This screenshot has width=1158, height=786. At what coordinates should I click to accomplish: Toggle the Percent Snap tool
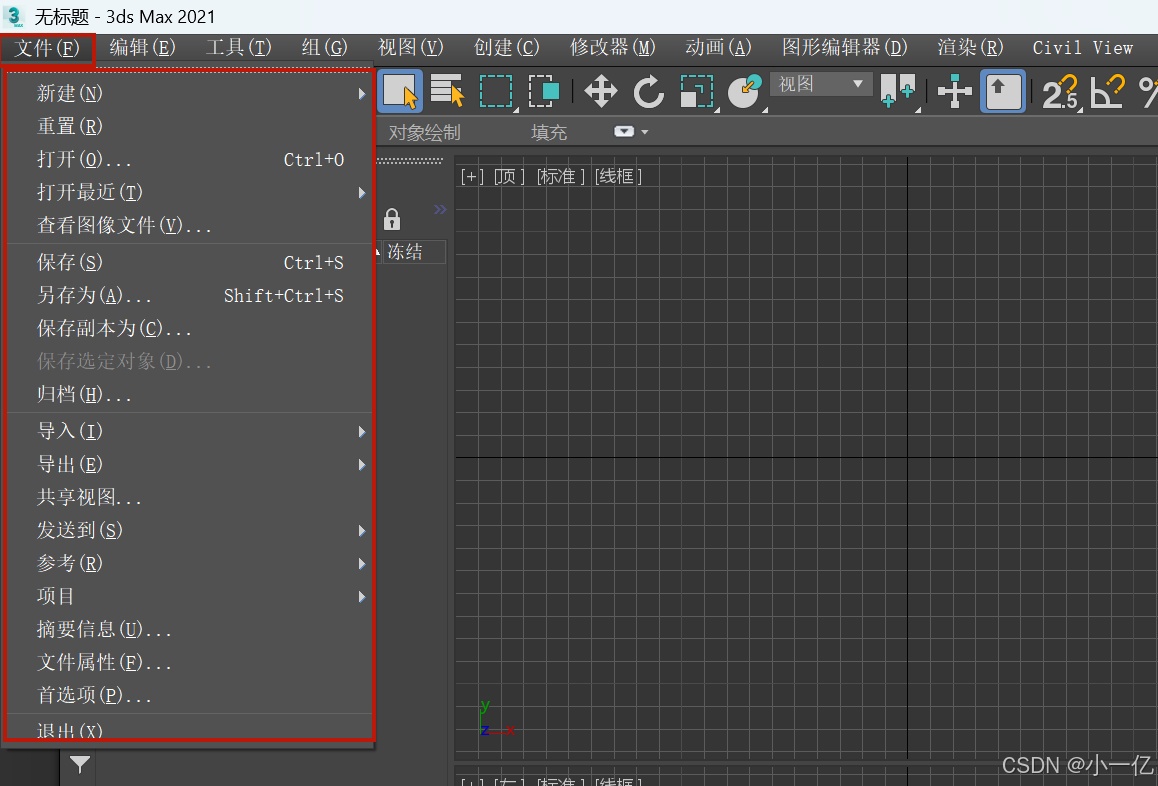point(1148,92)
